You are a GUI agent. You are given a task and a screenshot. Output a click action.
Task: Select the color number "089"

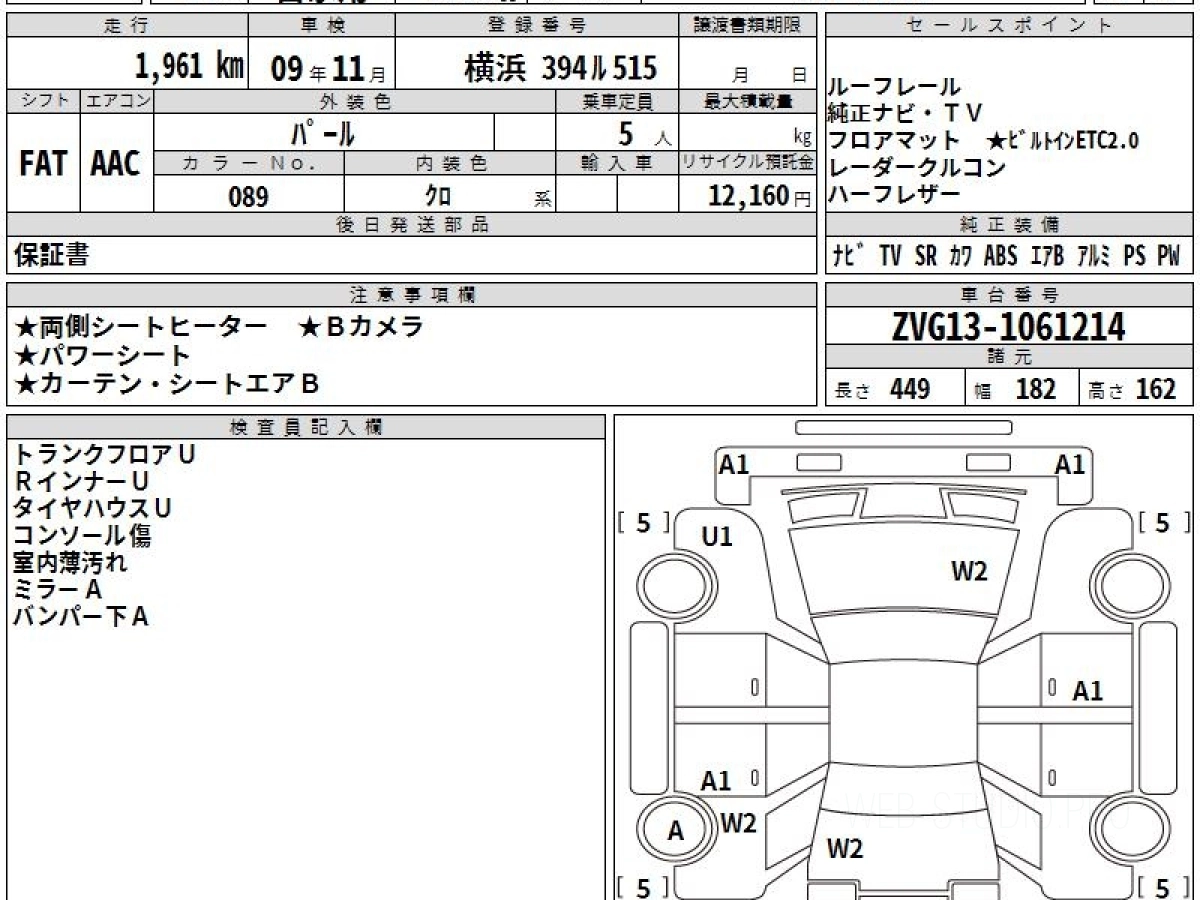click(248, 197)
